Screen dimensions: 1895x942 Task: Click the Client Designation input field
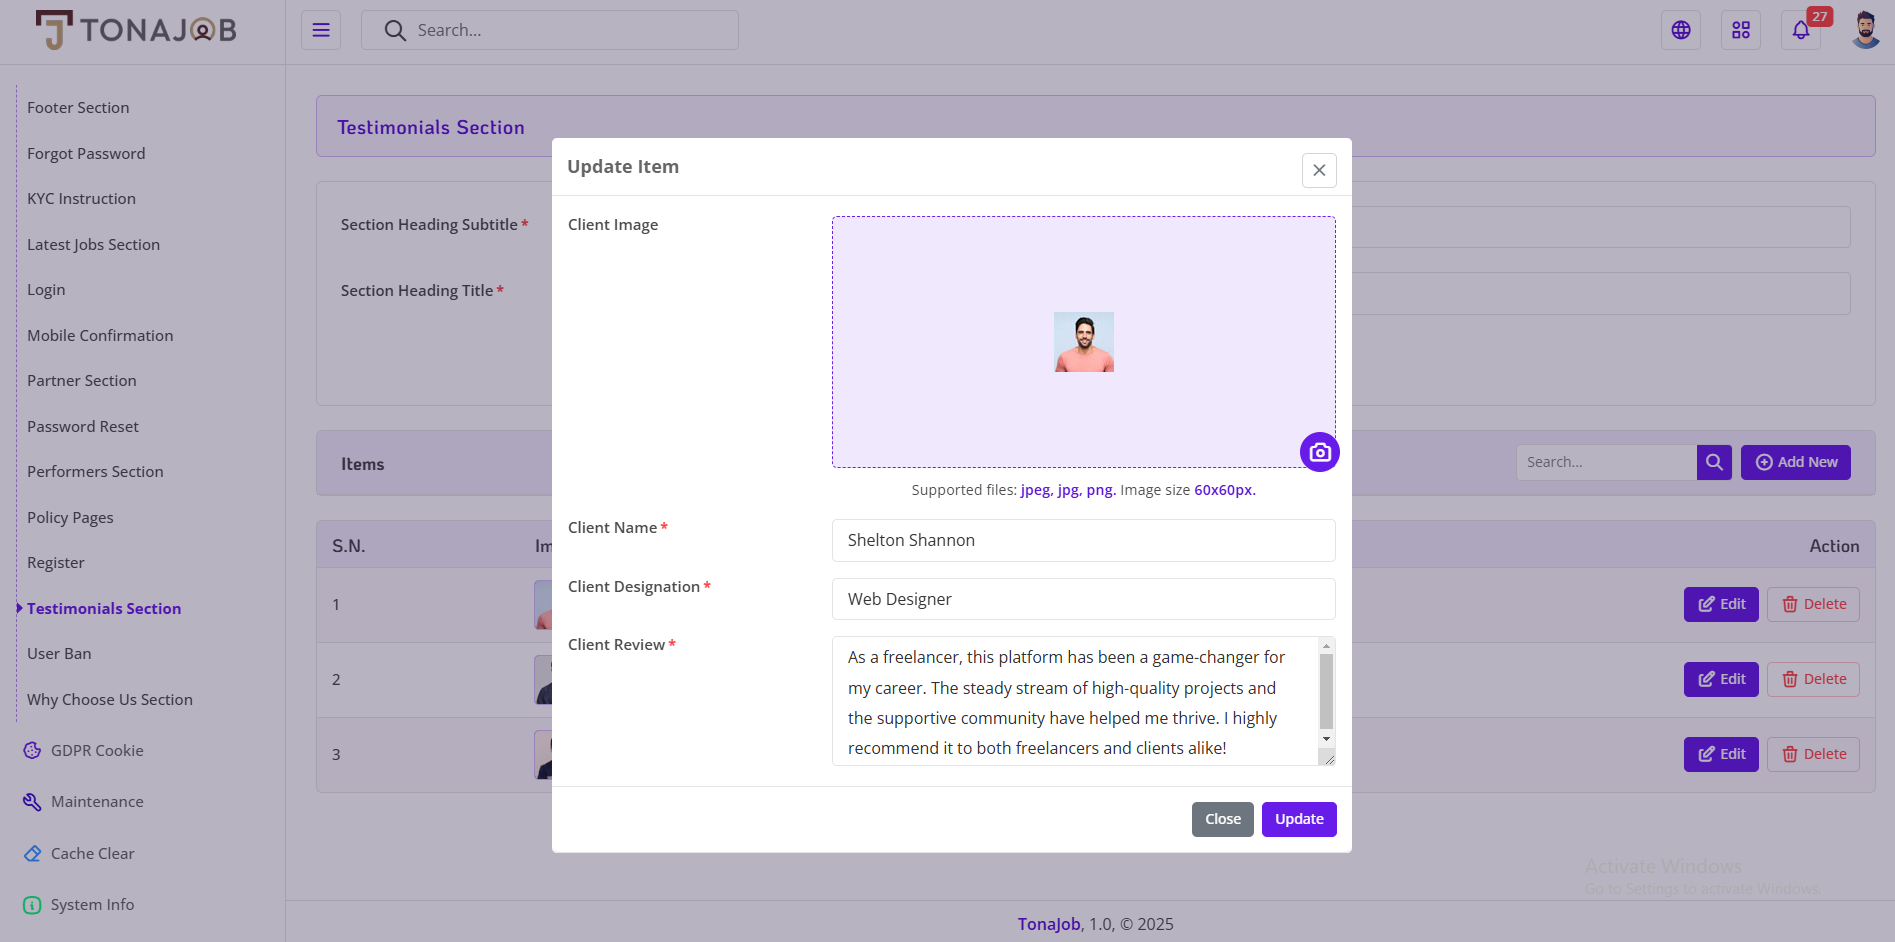[x=1083, y=599]
